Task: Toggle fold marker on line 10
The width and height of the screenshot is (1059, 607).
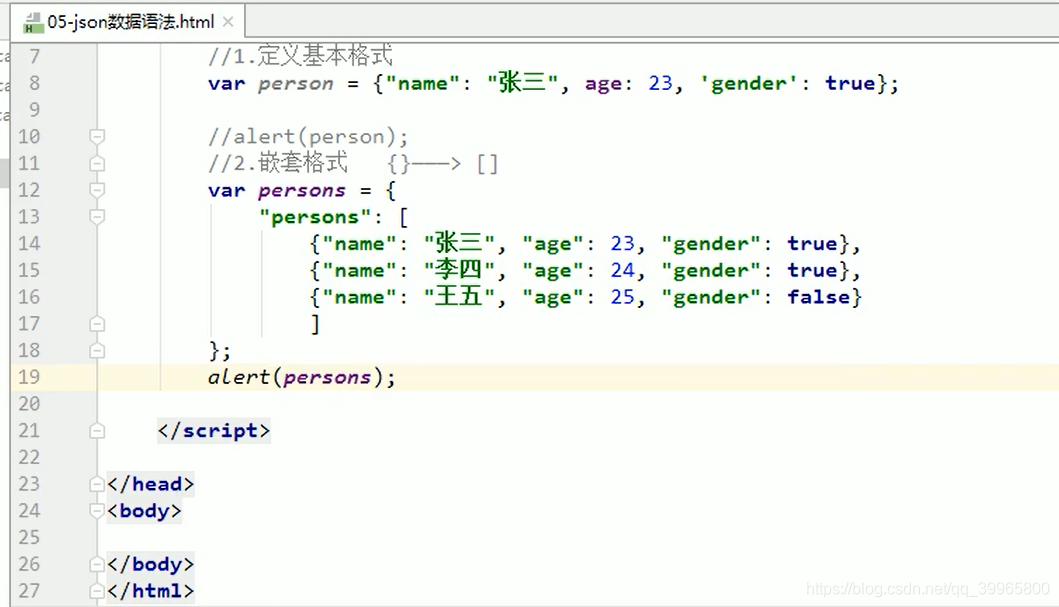Action: click(97, 137)
